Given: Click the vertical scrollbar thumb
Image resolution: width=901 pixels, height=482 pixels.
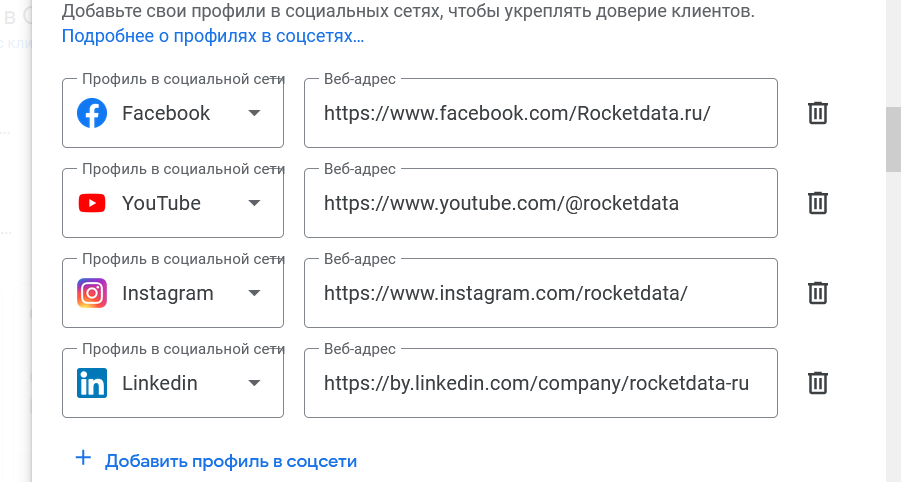Looking at the screenshot, I should (x=893, y=140).
